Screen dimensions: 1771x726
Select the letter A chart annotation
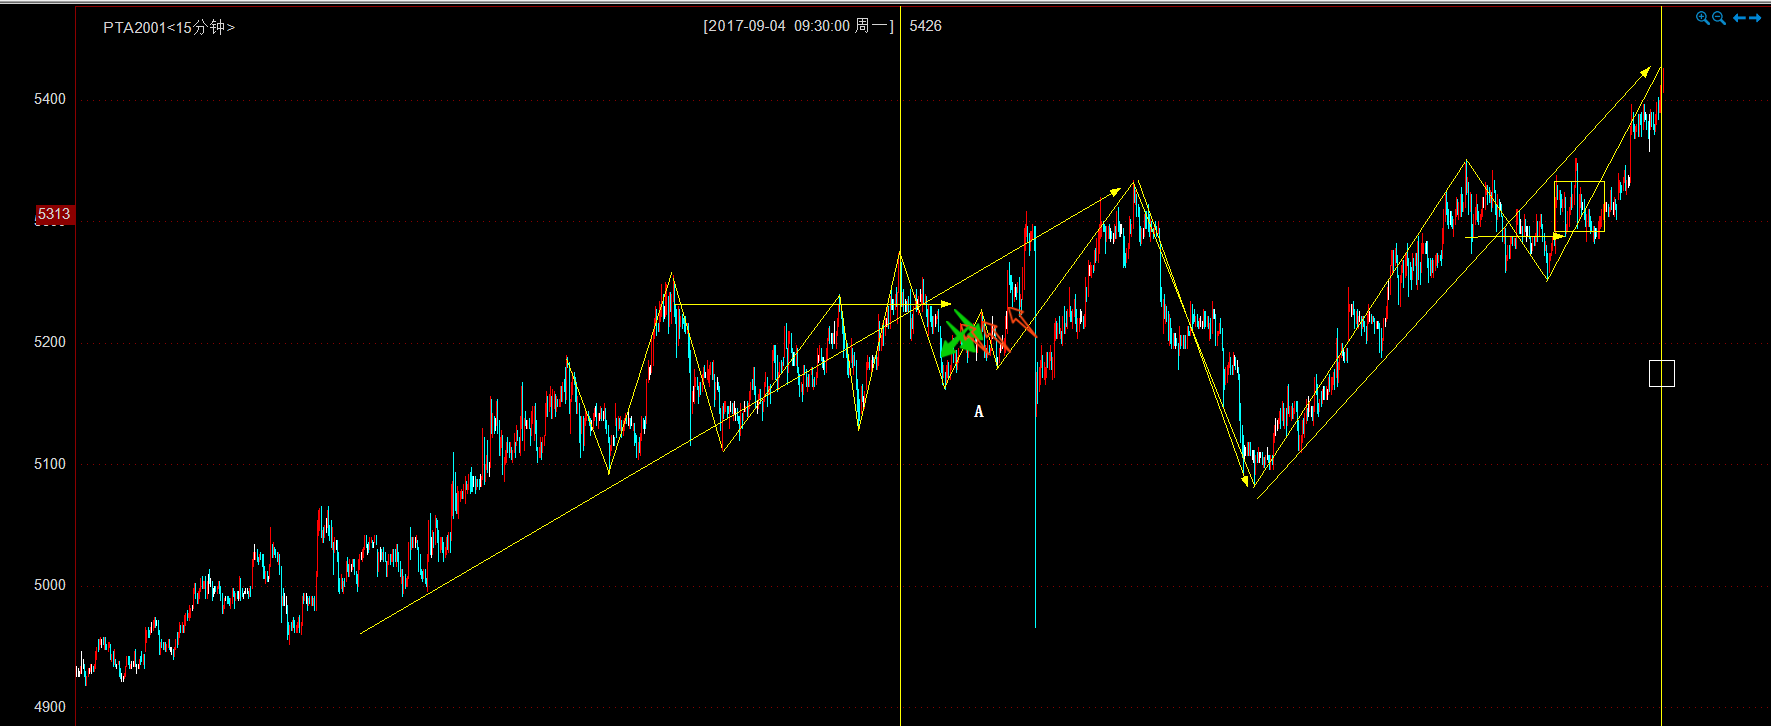[979, 411]
